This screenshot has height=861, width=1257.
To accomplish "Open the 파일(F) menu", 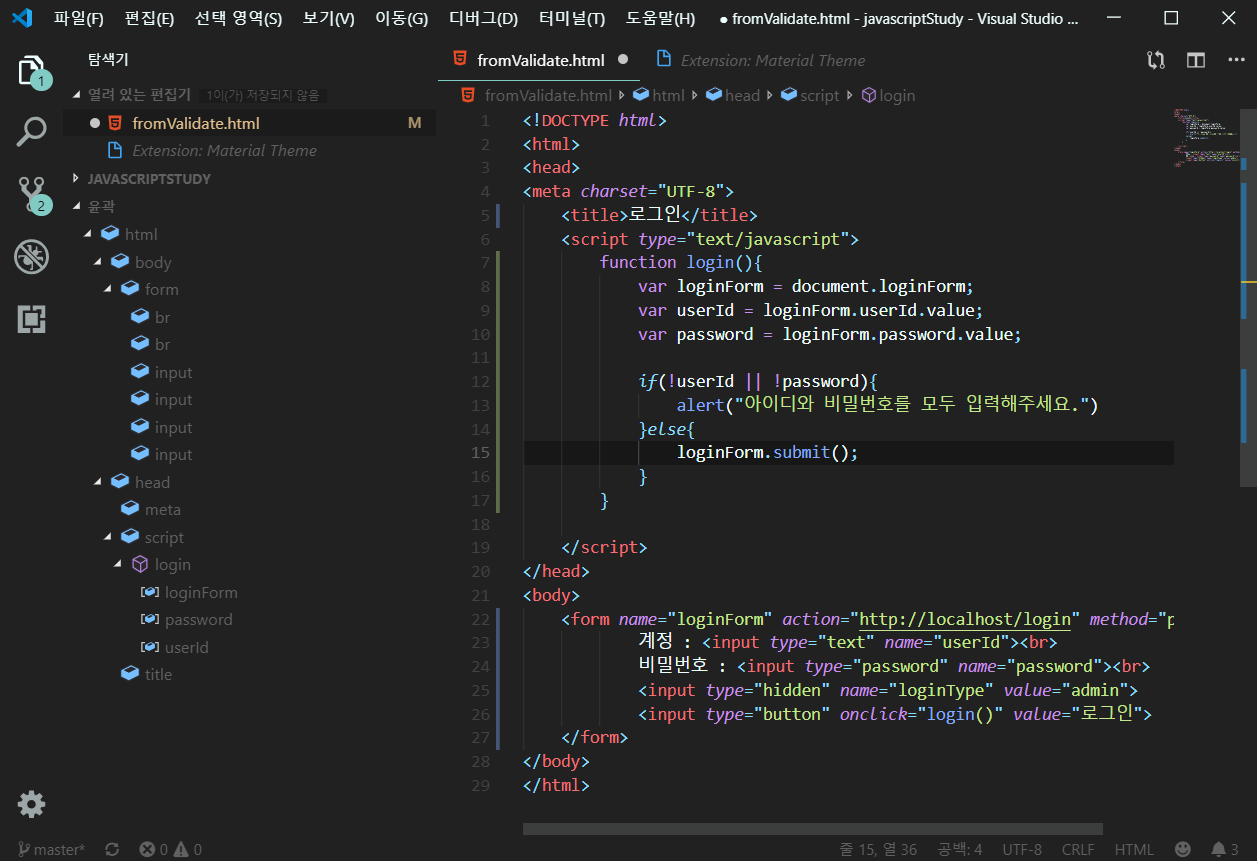I will [79, 18].
